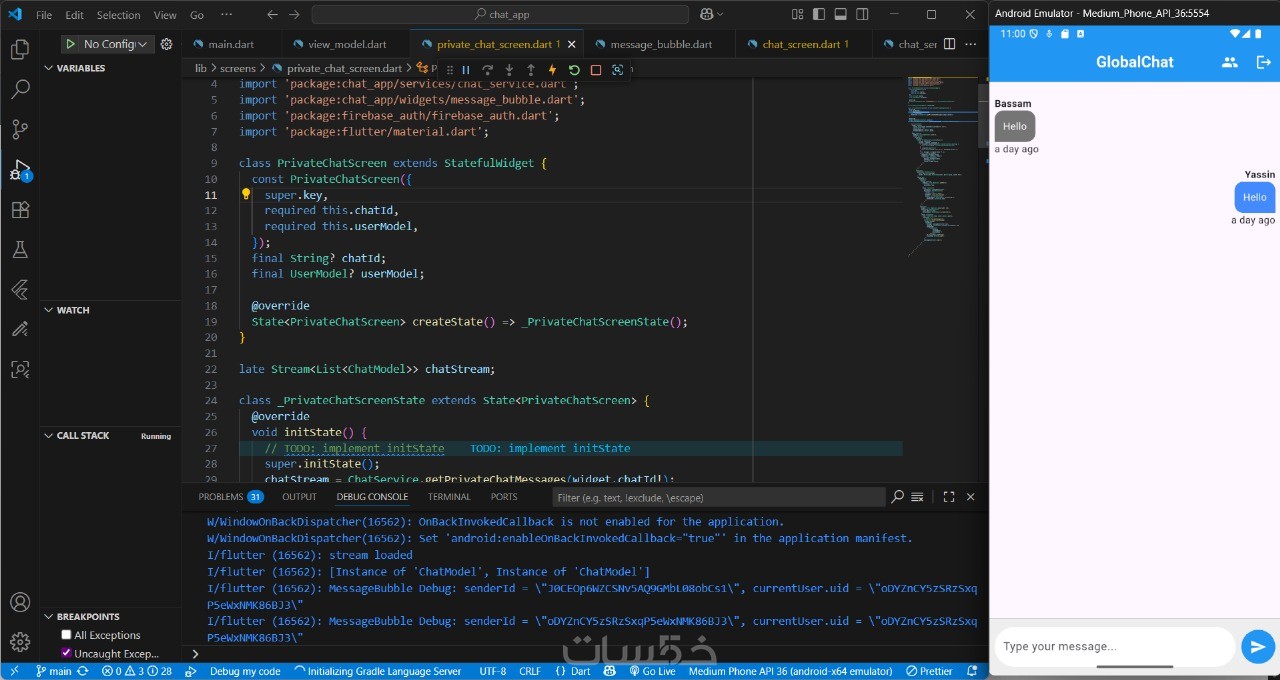Screen dimensions: 1280x680
Task: Open the Source Control view
Action: [19, 129]
